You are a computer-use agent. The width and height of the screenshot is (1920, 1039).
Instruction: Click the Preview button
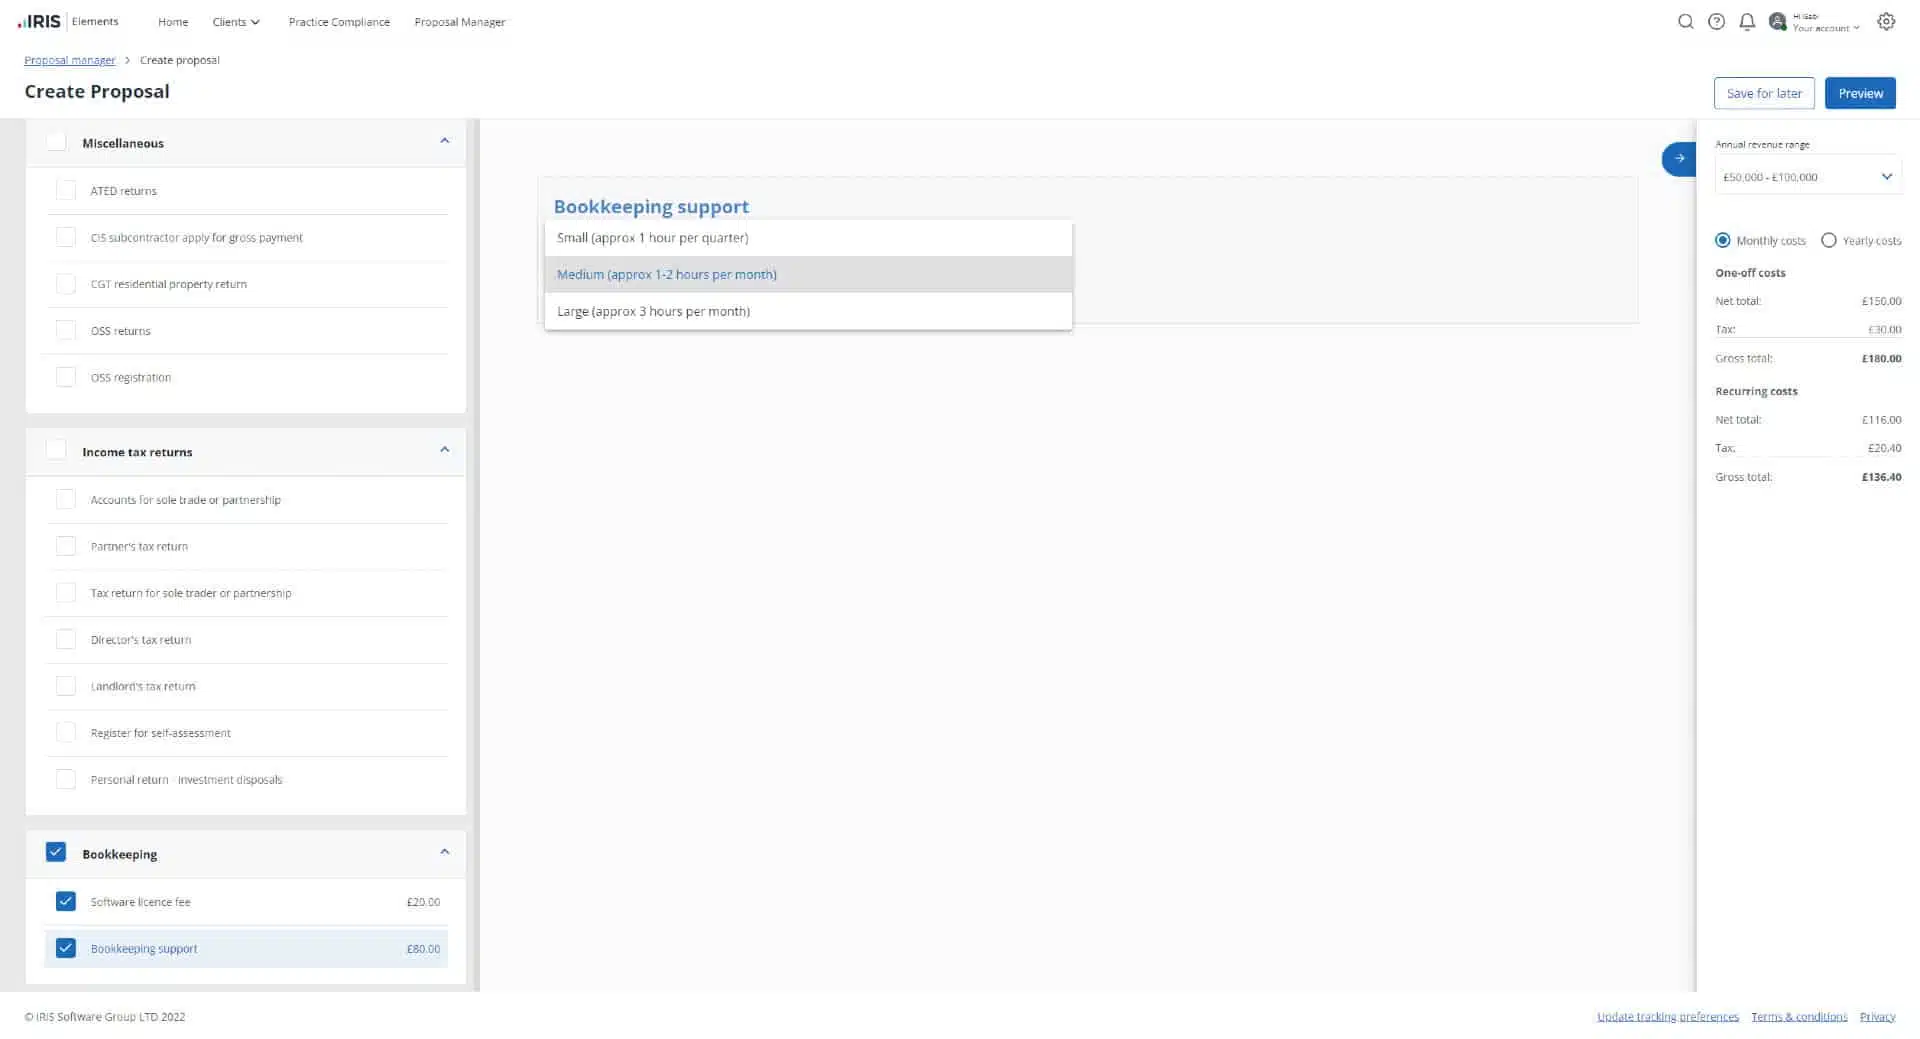coord(1860,93)
